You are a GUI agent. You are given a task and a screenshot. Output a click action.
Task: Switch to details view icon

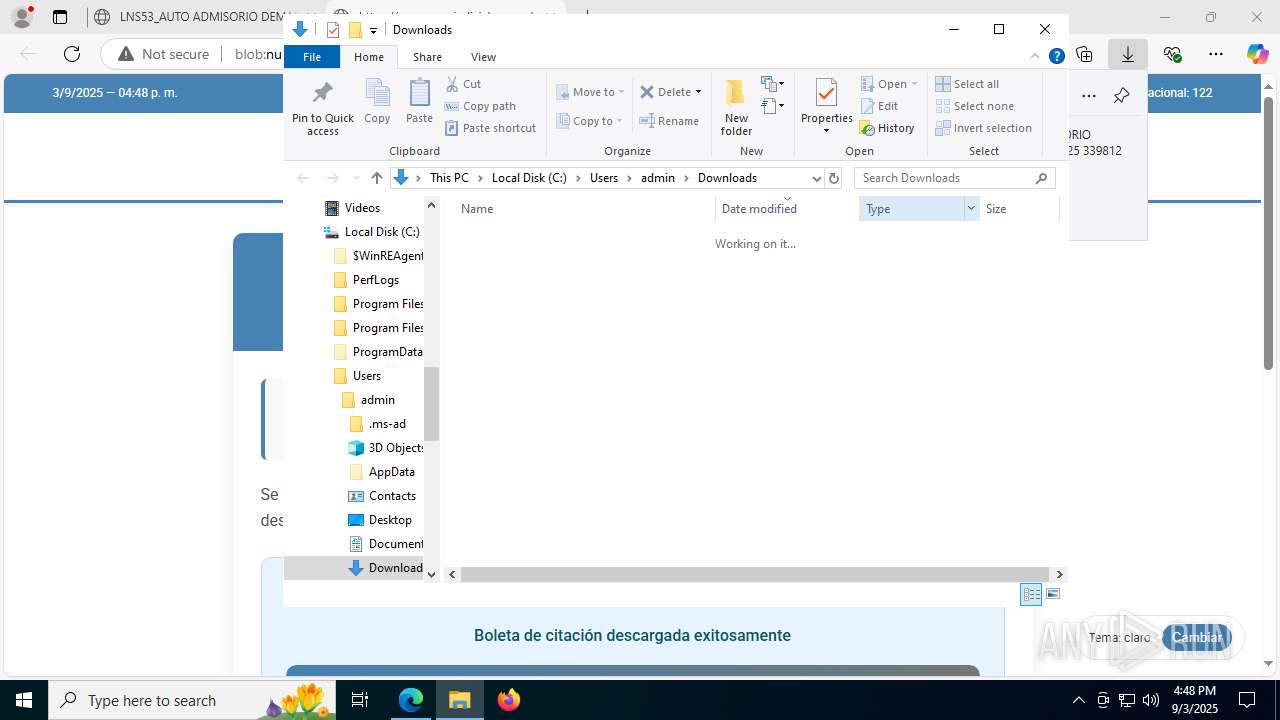[x=1031, y=594]
